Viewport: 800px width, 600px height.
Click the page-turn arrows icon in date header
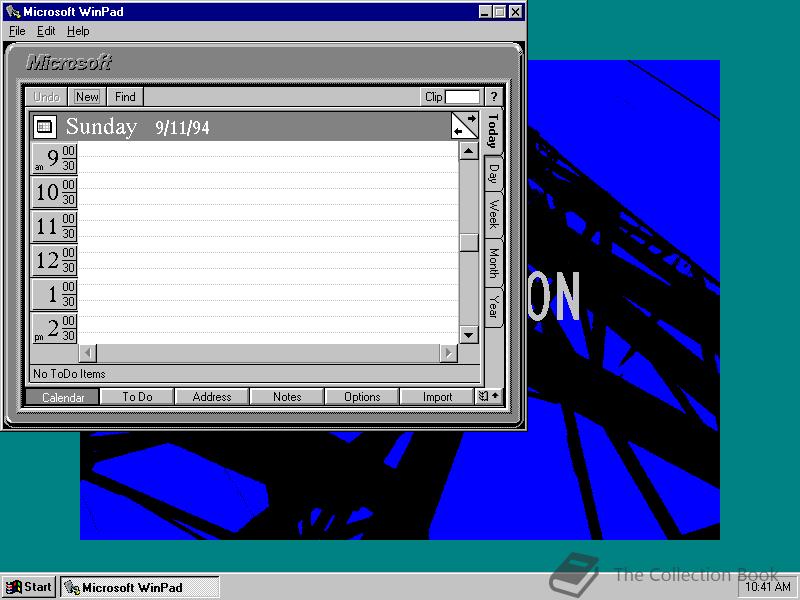(x=465, y=125)
